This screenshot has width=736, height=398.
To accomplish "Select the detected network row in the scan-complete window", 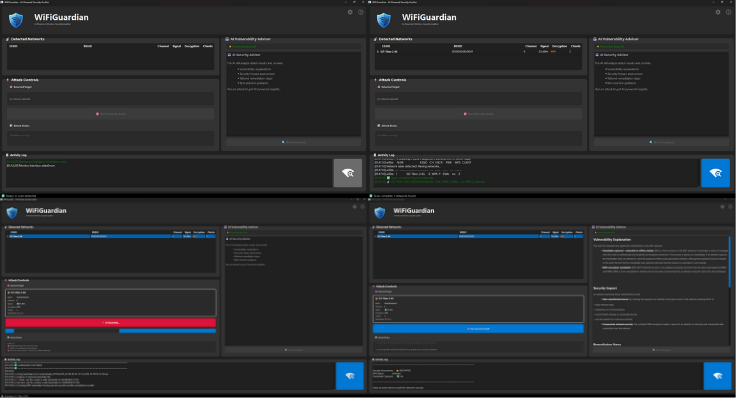I will click(x=478, y=51).
